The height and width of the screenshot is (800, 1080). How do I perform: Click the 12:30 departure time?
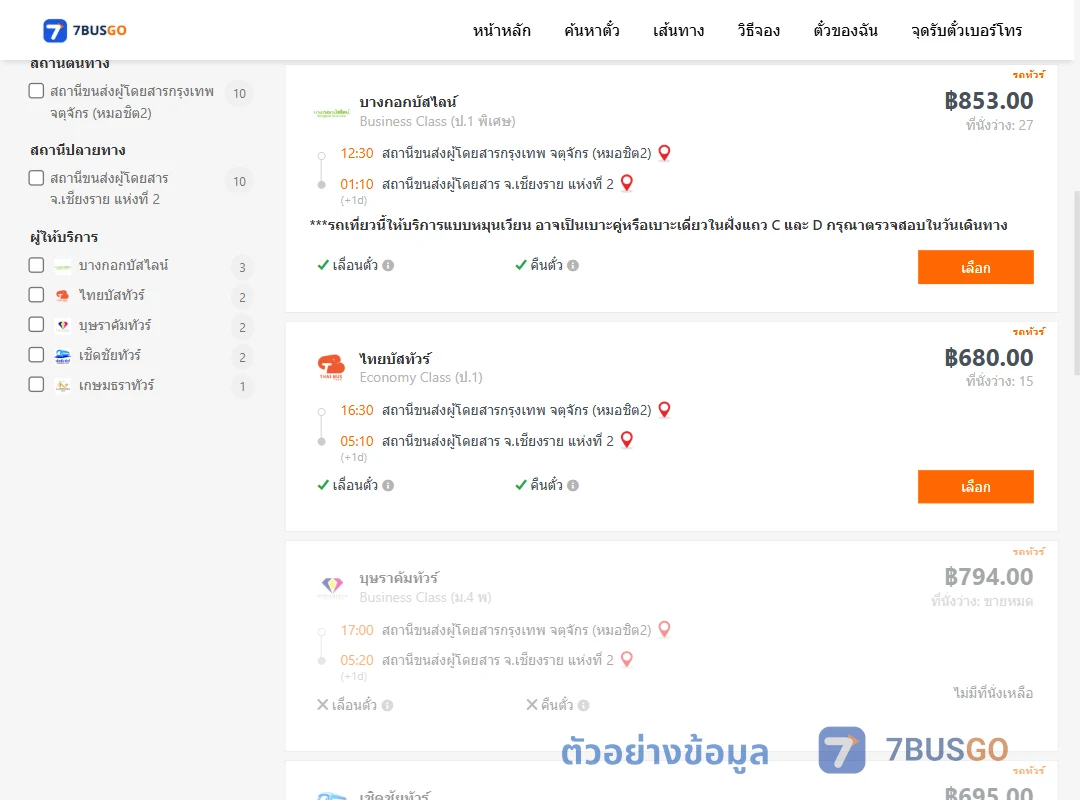(x=357, y=153)
